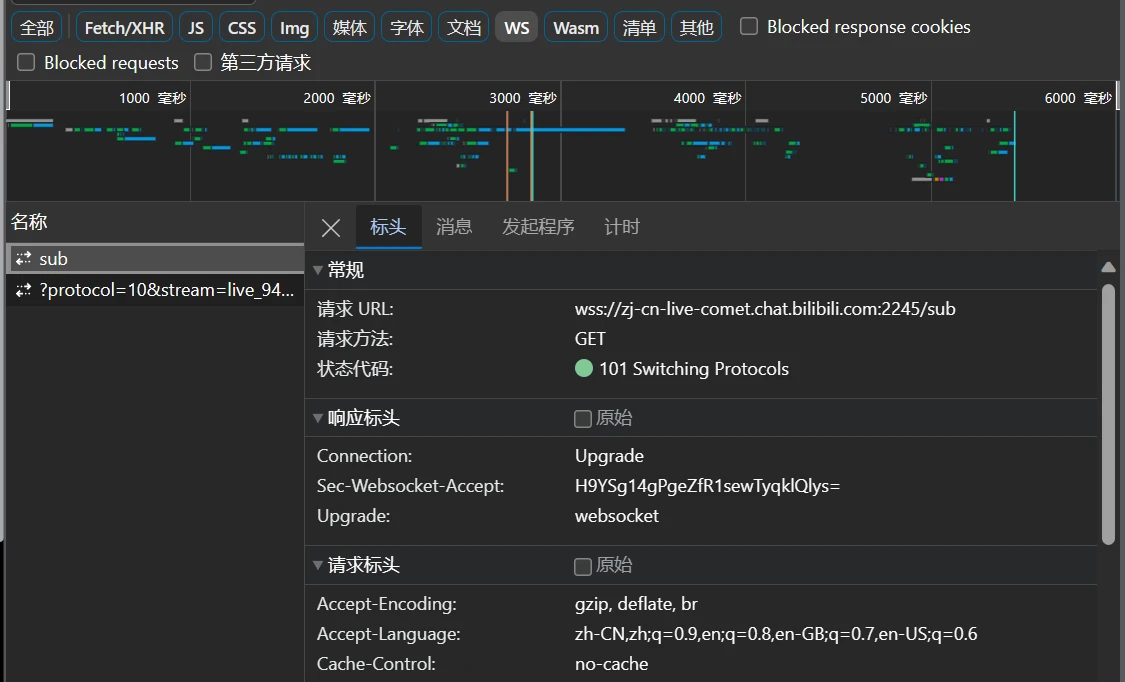Filter requests by 文档
This screenshot has height=682, width=1125.
463,28
